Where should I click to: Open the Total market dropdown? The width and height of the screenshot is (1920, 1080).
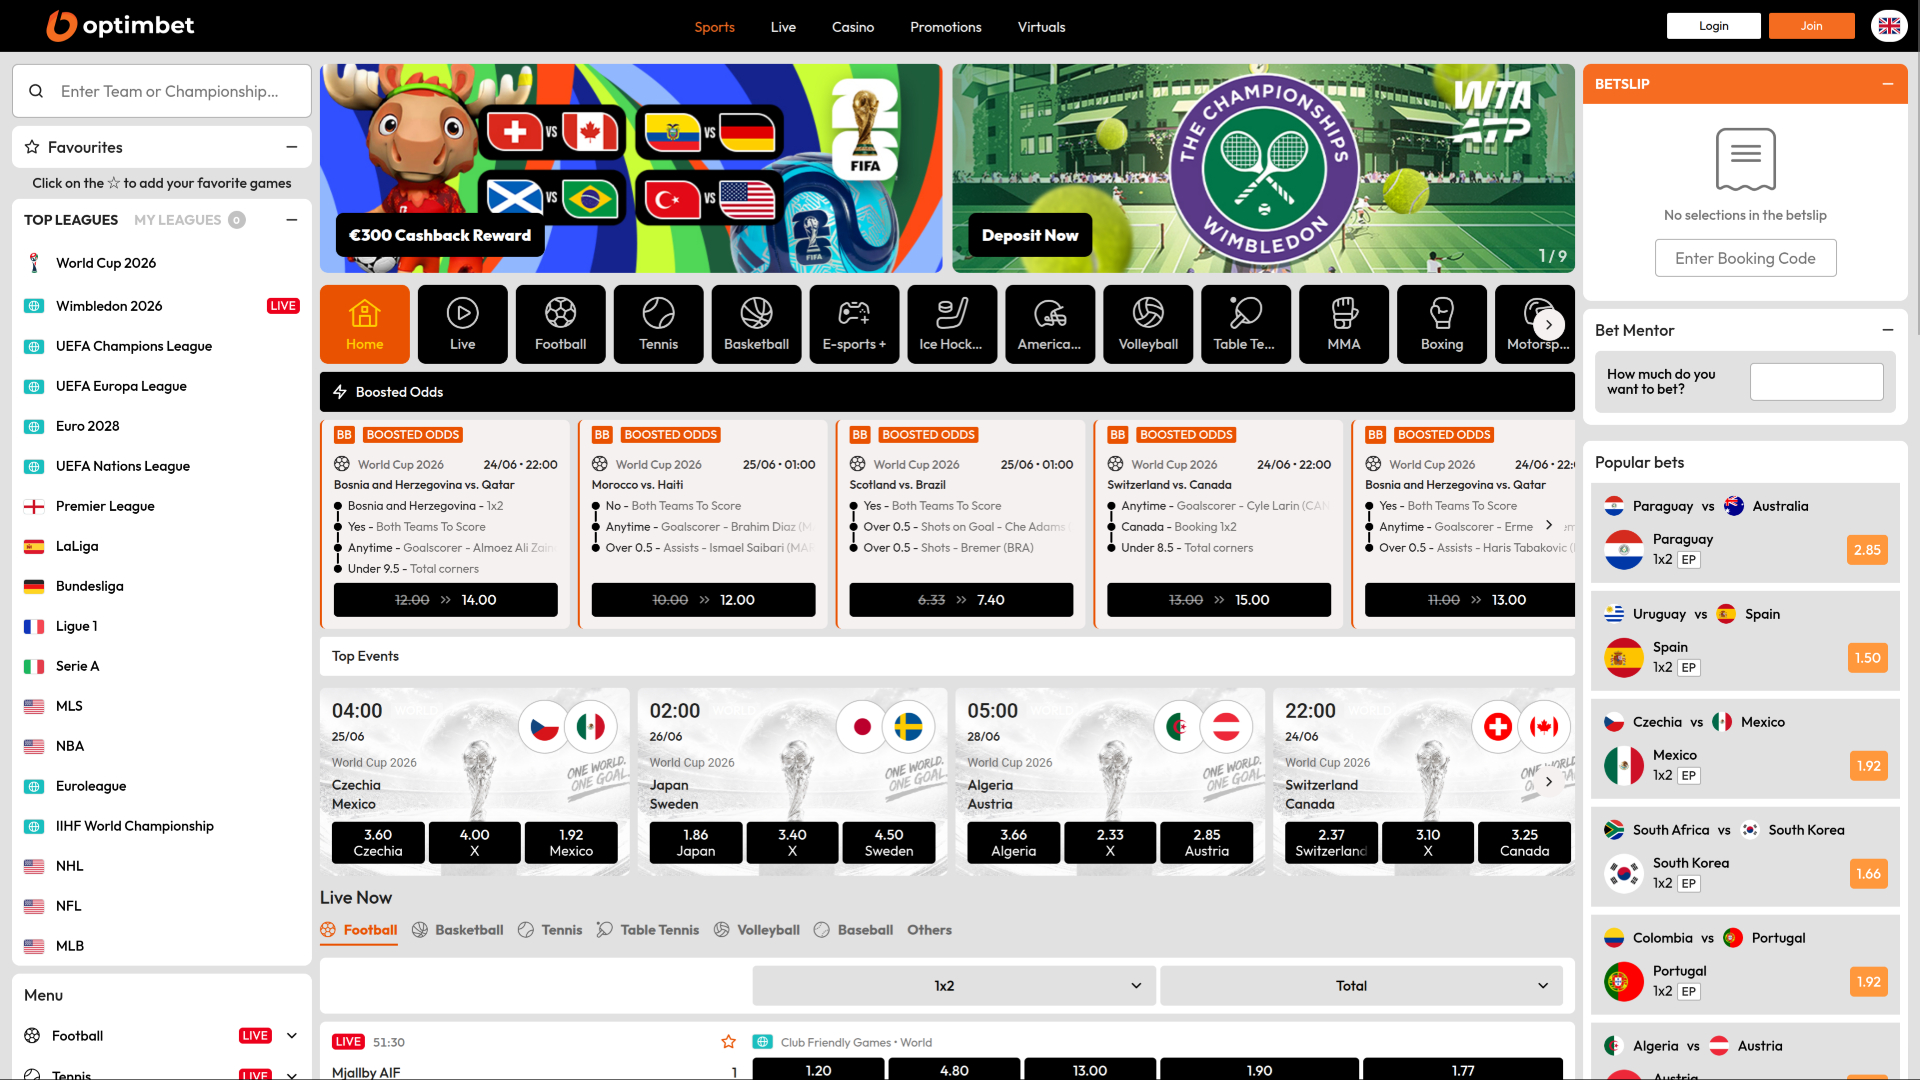click(1361, 986)
